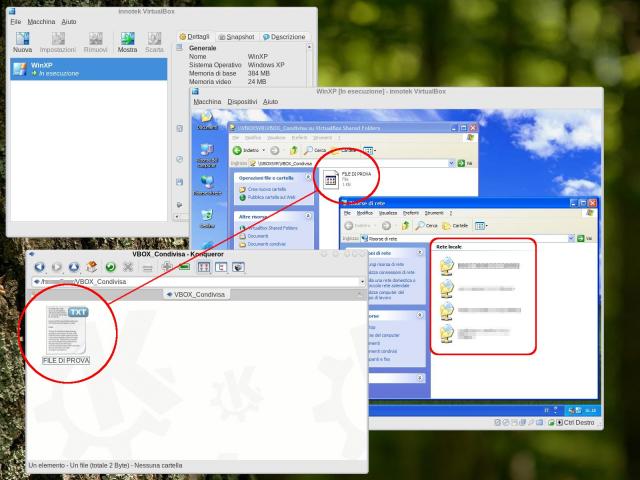Click Risorse di rete address field
The width and height of the screenshot is (640, 480).
(x=468, y=238)
